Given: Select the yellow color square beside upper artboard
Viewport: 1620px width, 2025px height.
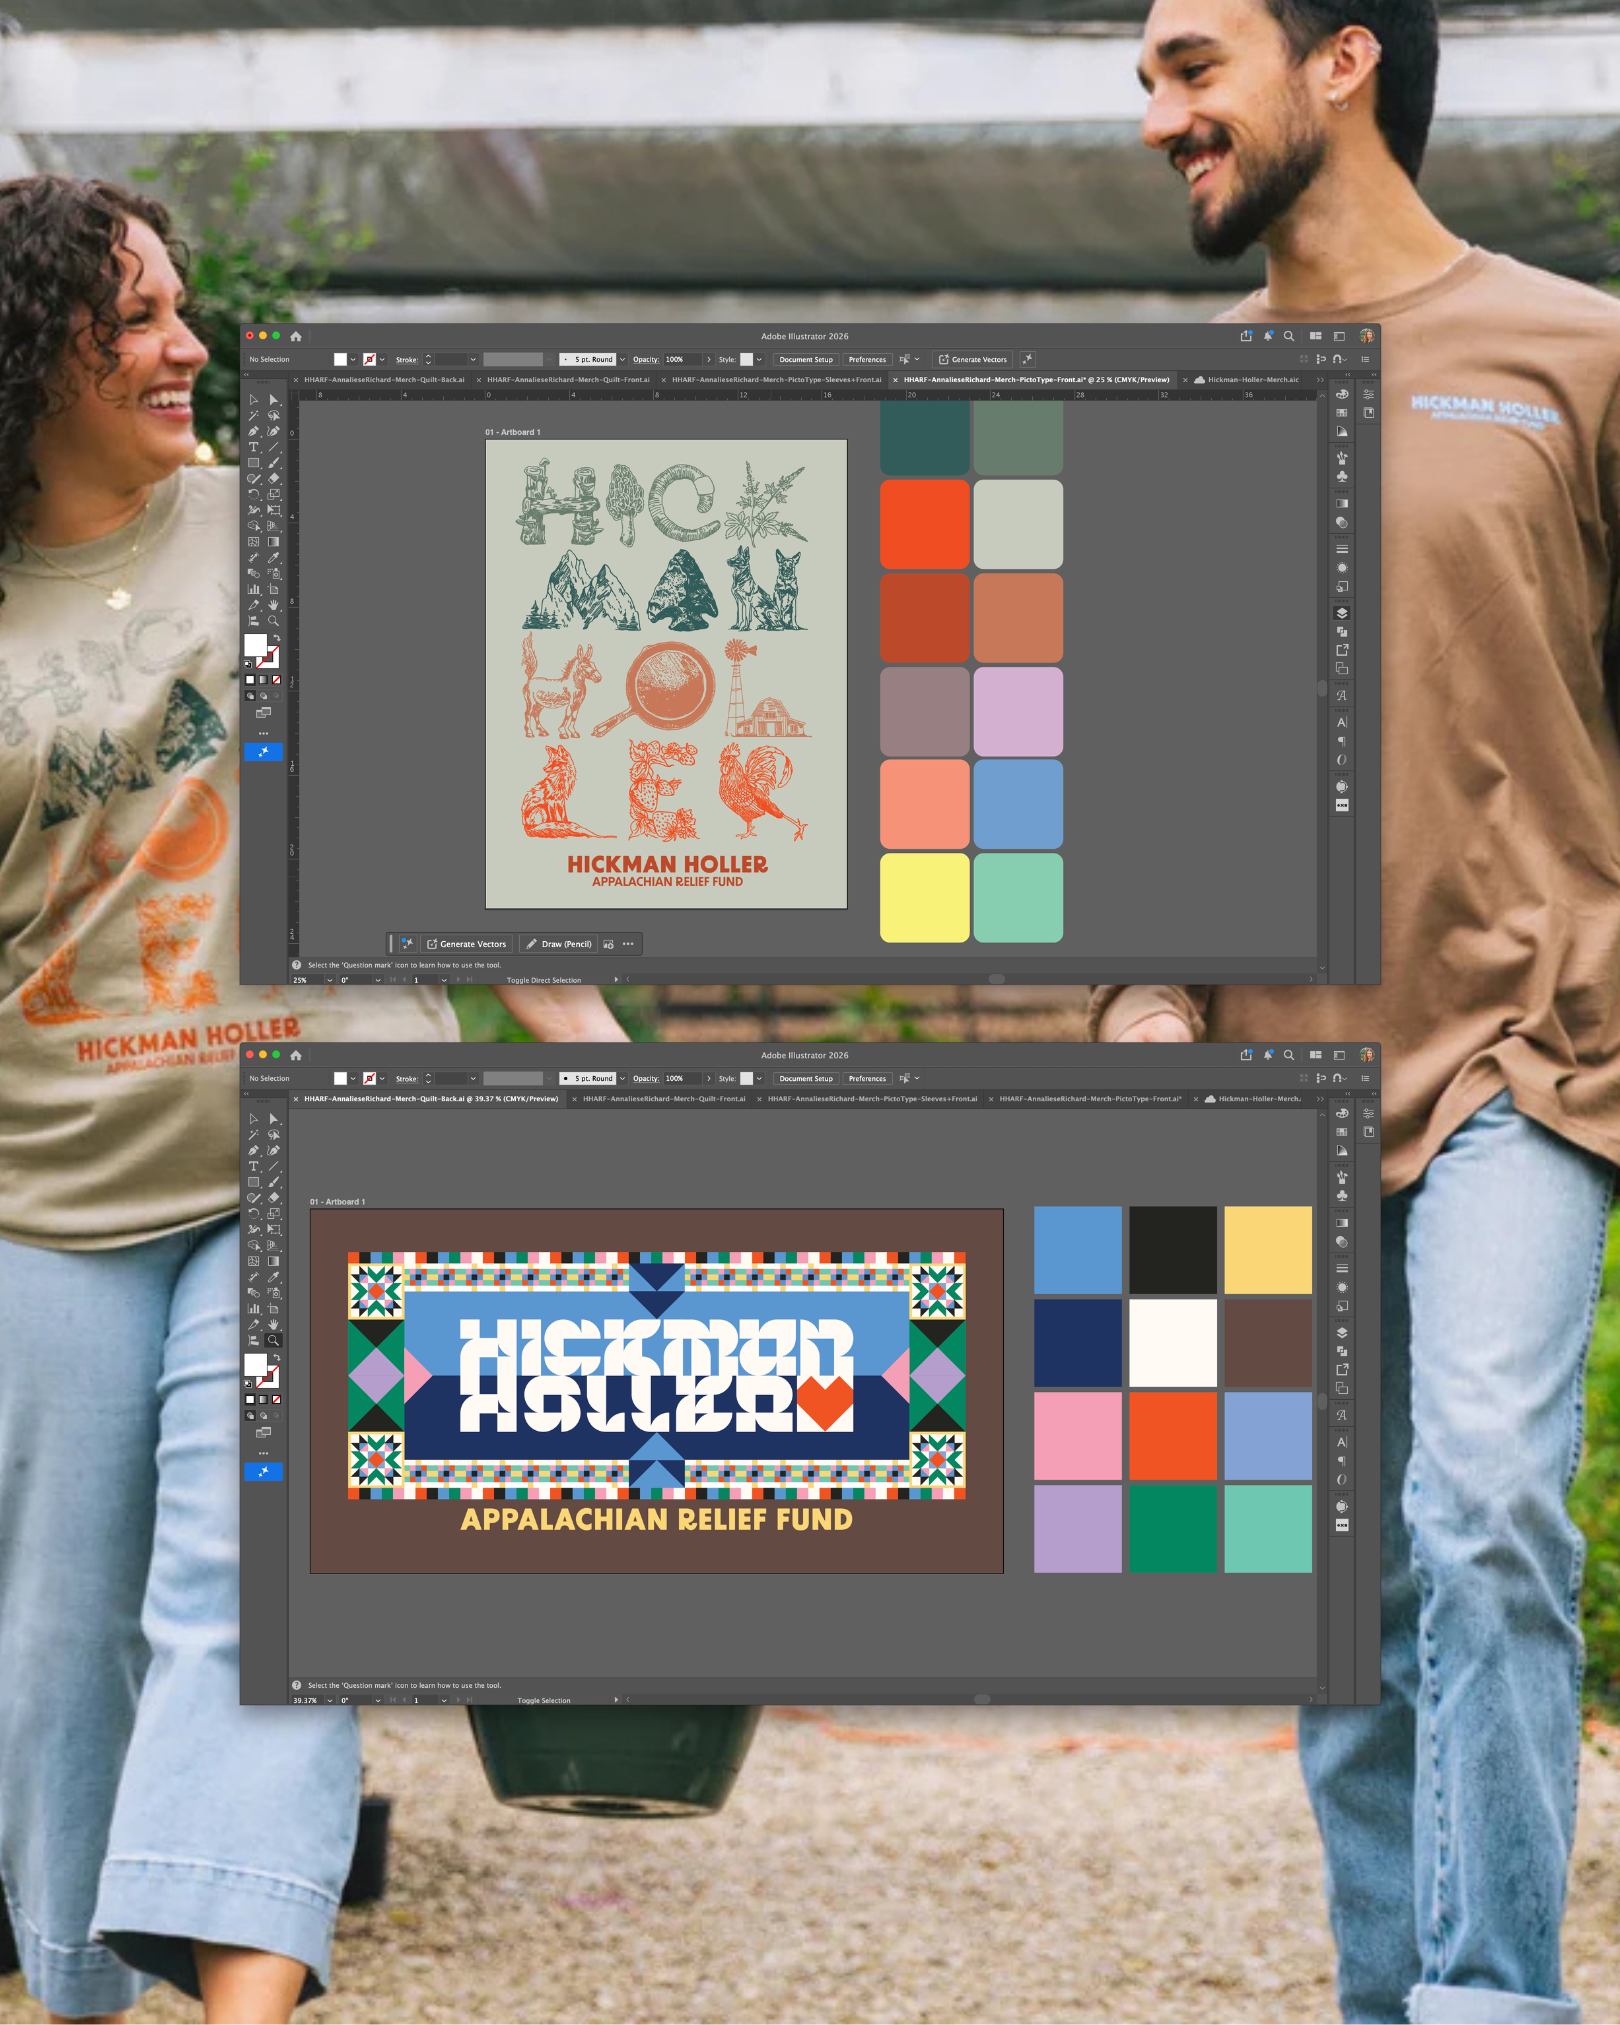Looking at the screenshot, I should [925, 898].
